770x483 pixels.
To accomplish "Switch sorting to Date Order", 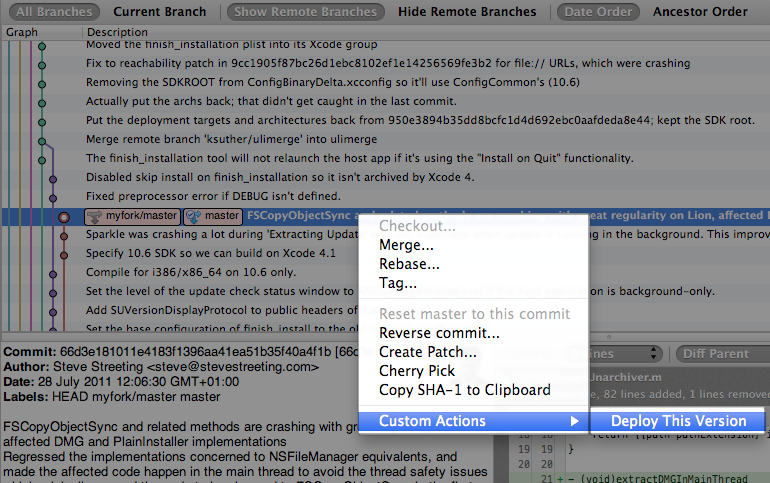I will [x=598, y=12].
